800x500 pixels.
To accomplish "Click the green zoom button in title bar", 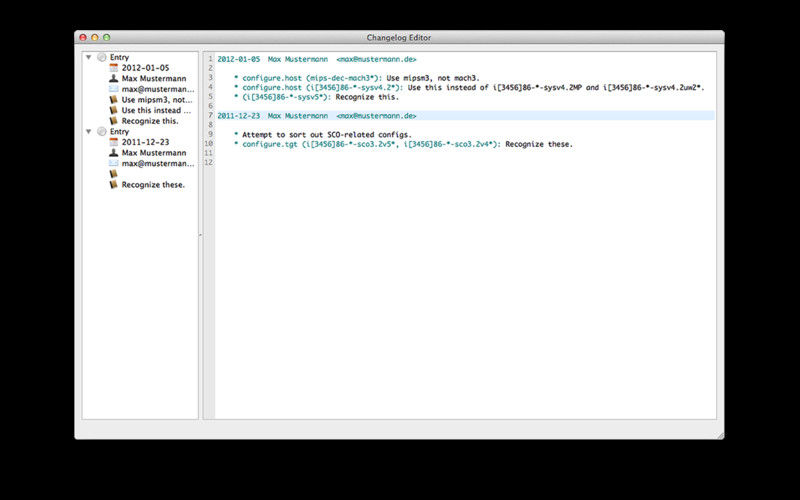I will click(x=107, y=37).
